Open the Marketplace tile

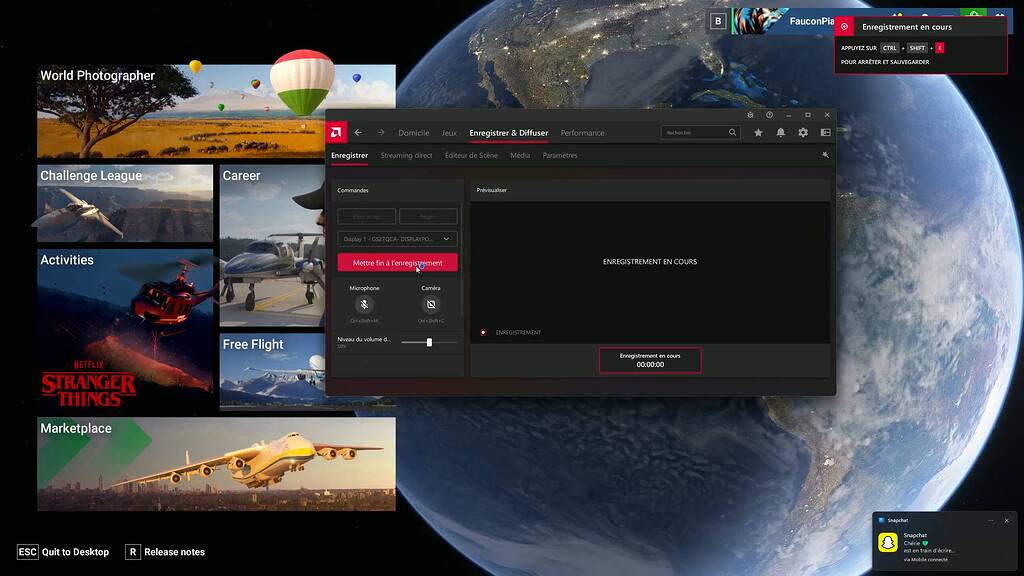point(216,464)
